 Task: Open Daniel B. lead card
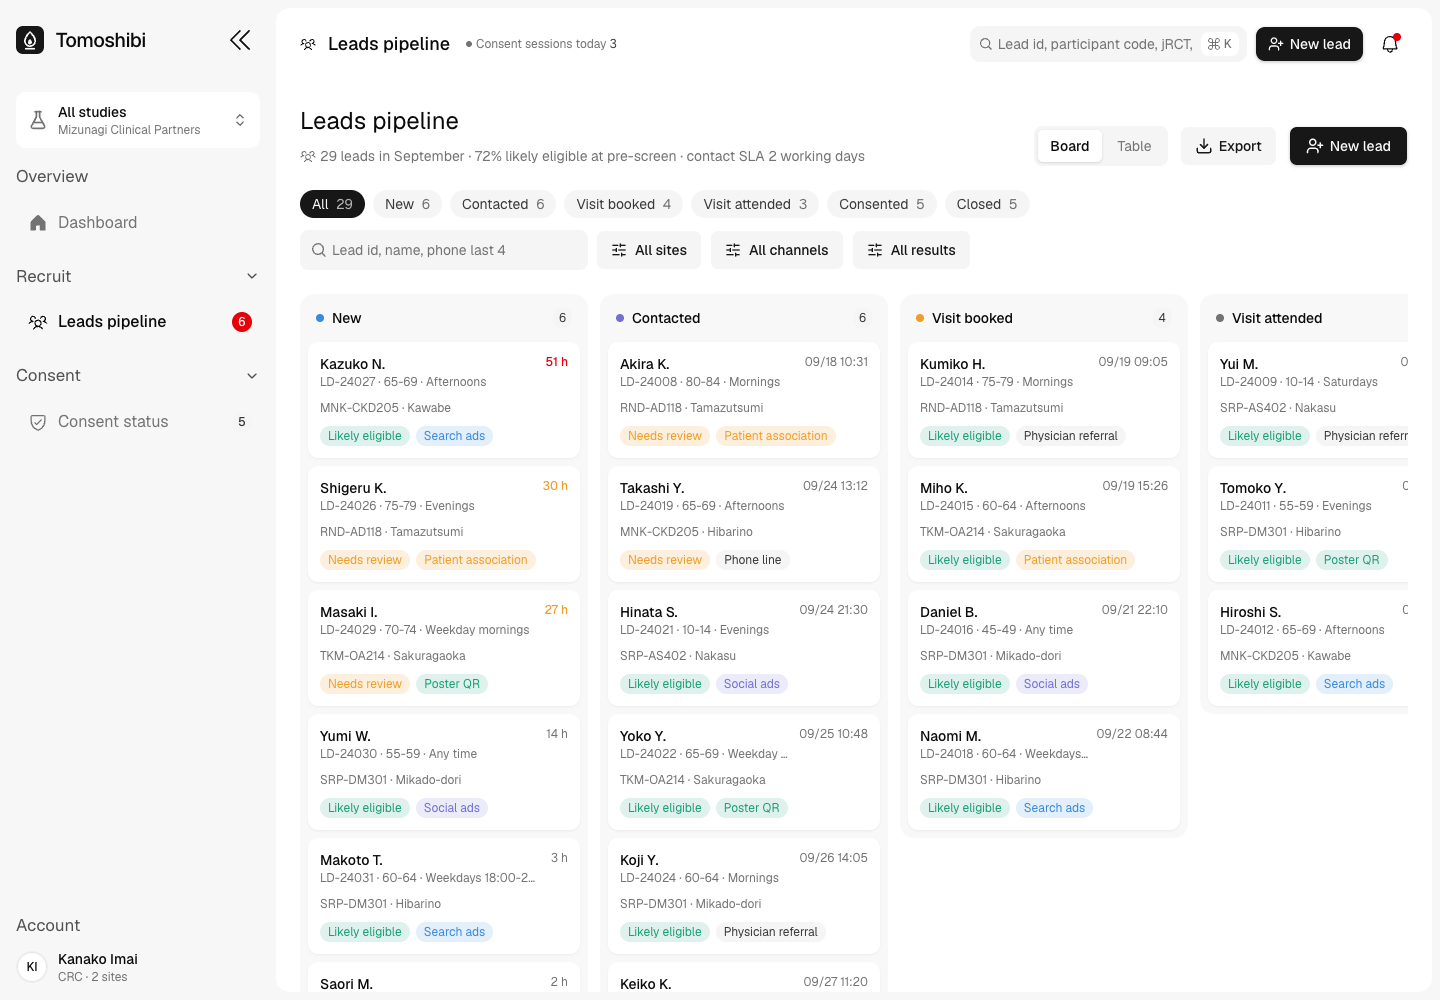pyautogui.click(x=1044, y=648)
